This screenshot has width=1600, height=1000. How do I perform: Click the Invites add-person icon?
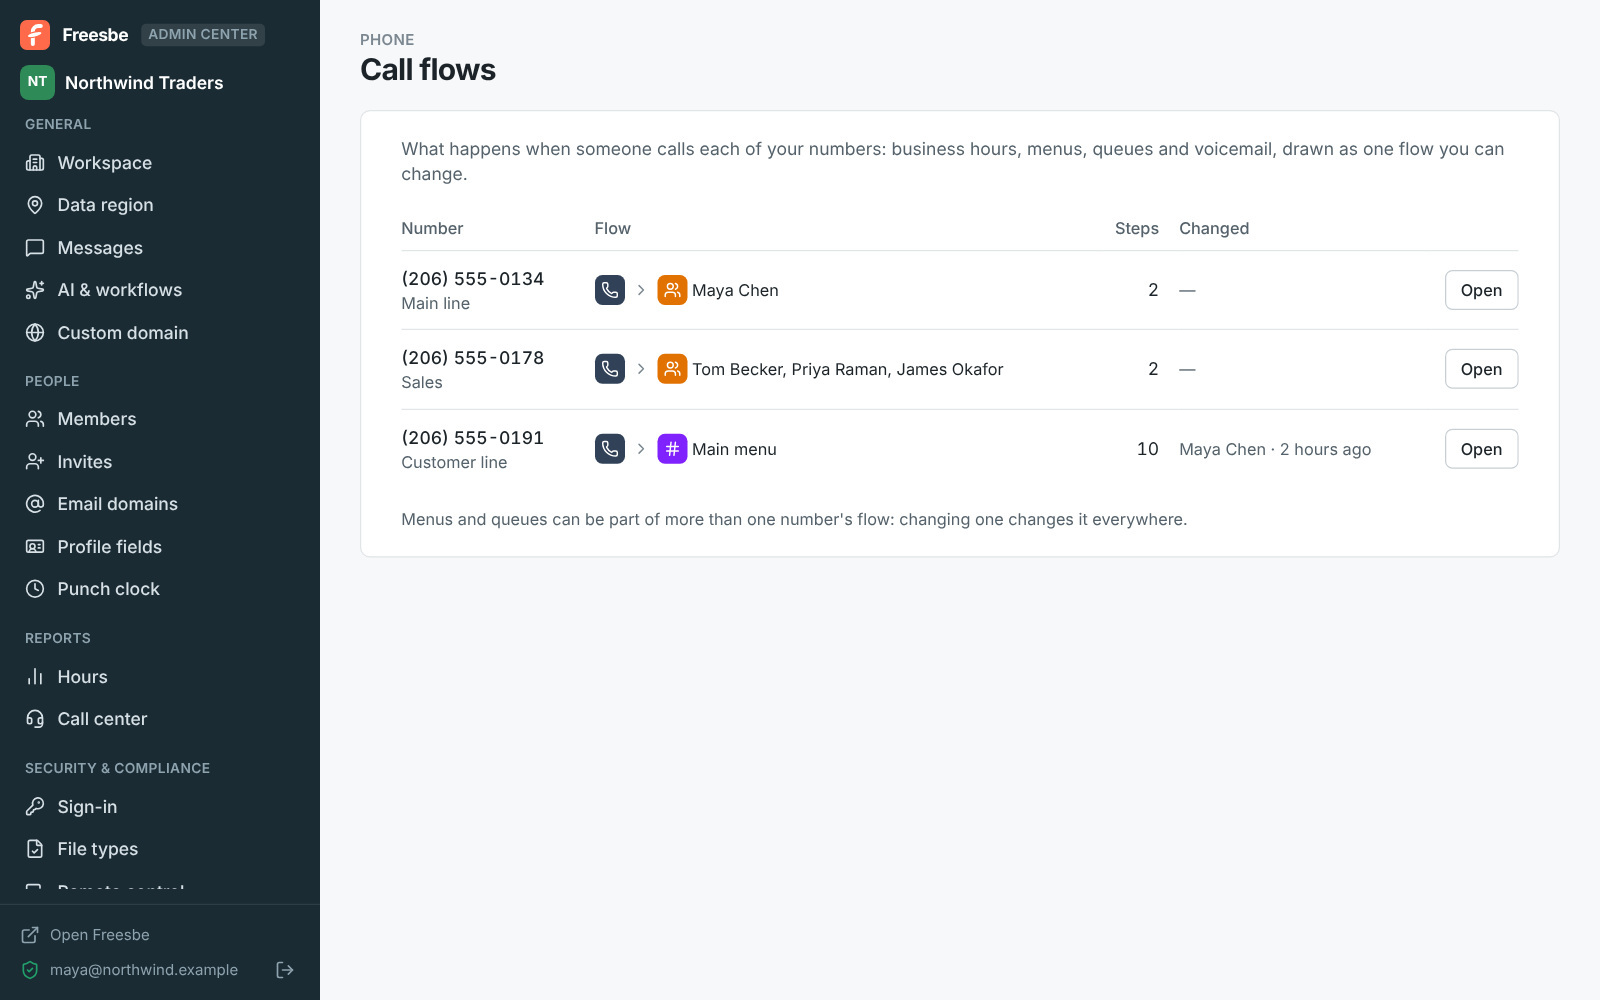click(35, 462)
